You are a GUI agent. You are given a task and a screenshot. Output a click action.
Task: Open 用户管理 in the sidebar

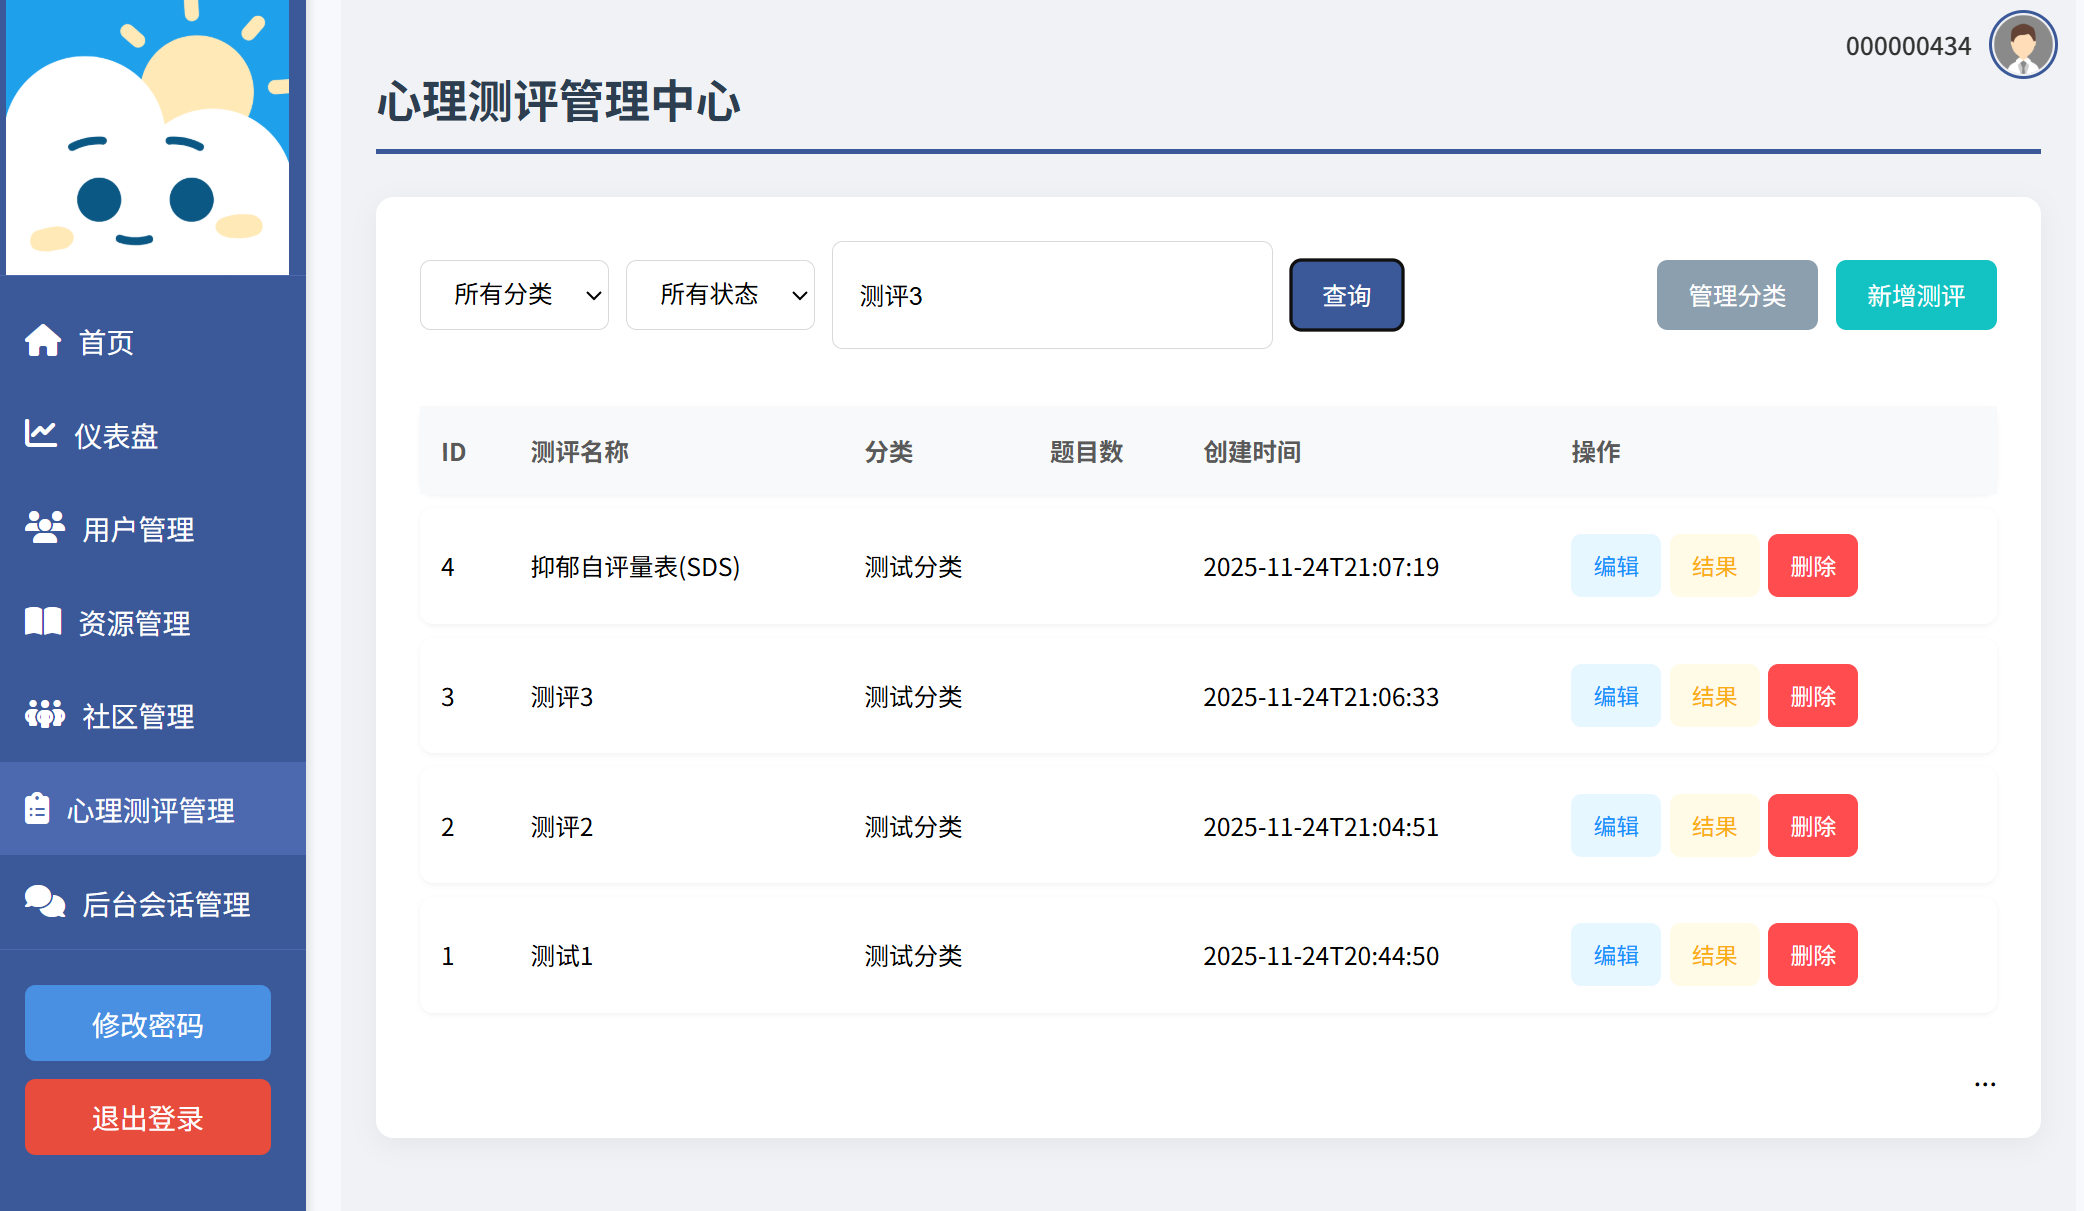(x=138, y=529)
